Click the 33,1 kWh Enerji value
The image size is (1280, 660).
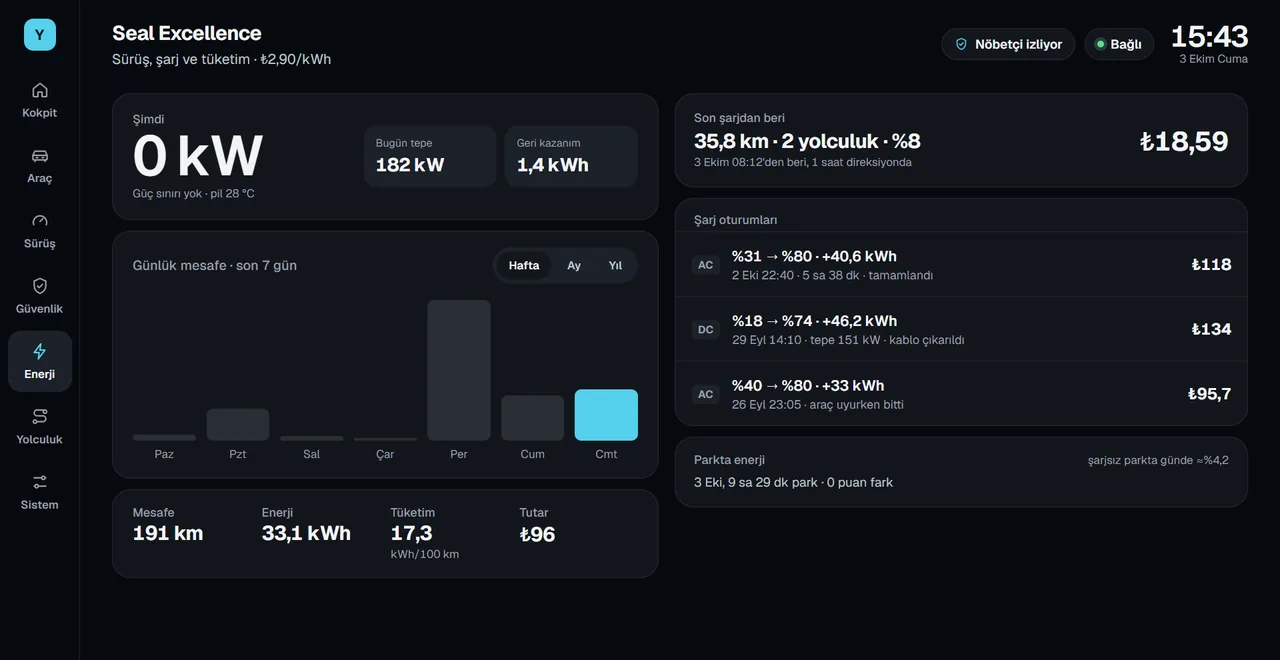[306, 534]
